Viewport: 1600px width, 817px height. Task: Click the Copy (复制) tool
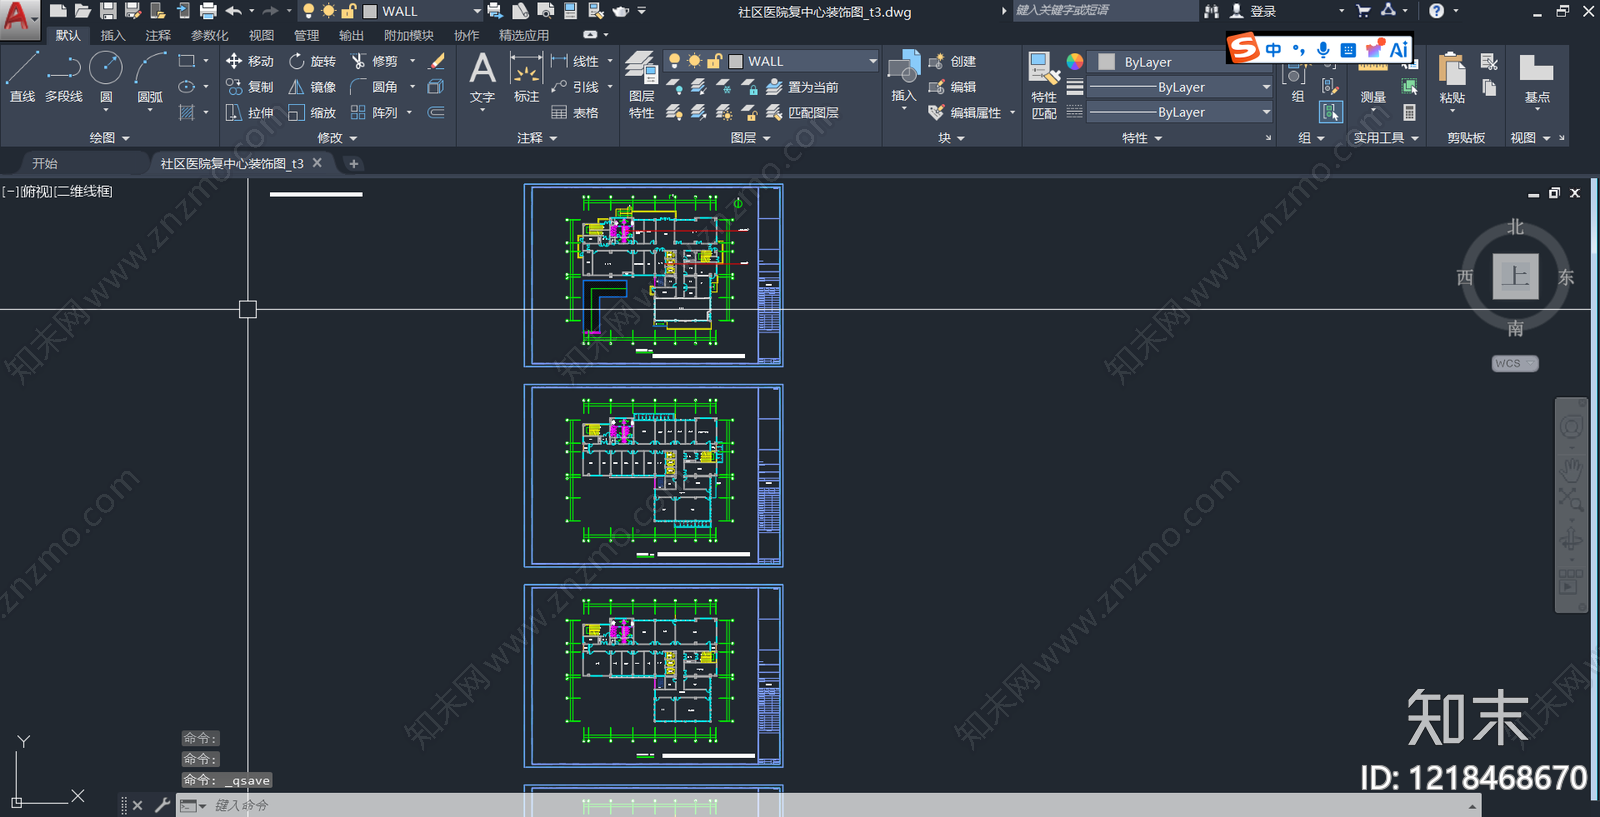(x=250, y=87)
